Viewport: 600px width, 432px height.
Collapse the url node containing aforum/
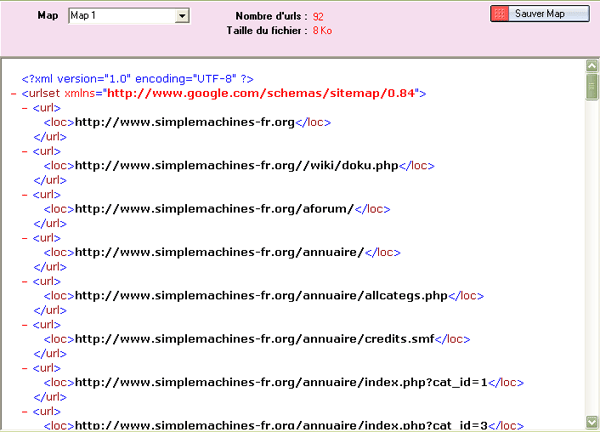tap(24, 195)
